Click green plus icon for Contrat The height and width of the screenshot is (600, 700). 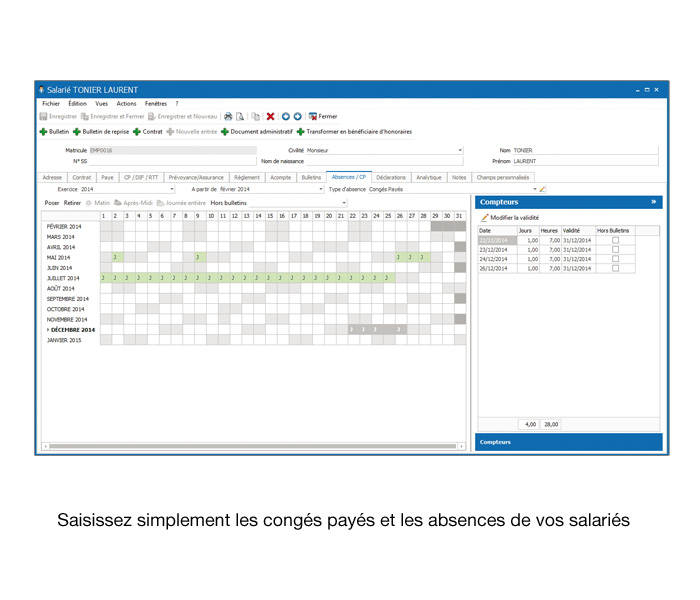pos(137,132)
